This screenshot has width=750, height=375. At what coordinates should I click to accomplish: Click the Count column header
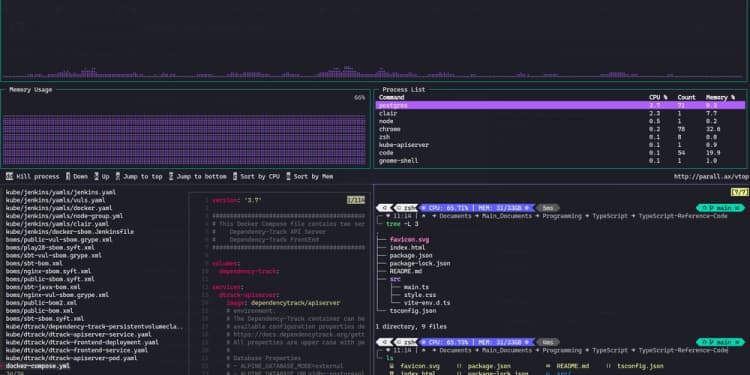[x=686, y=98]
